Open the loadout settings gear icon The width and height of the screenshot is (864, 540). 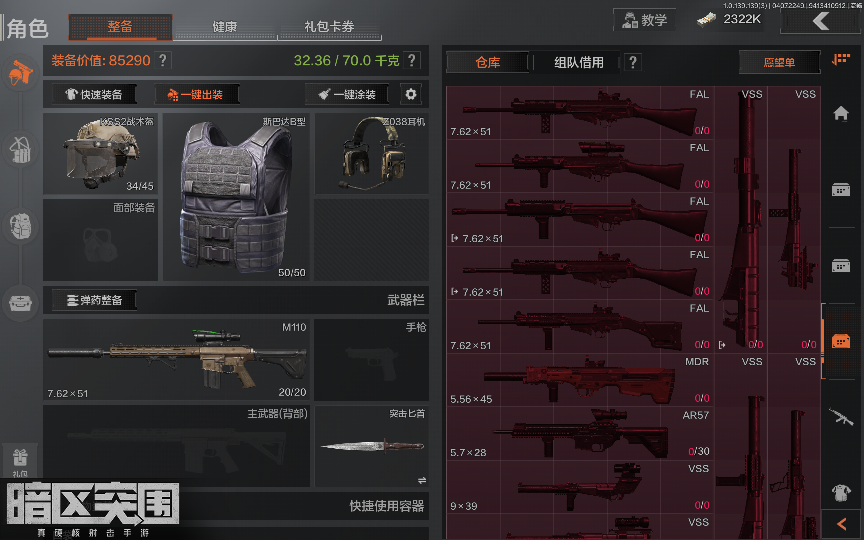(411, 94)
